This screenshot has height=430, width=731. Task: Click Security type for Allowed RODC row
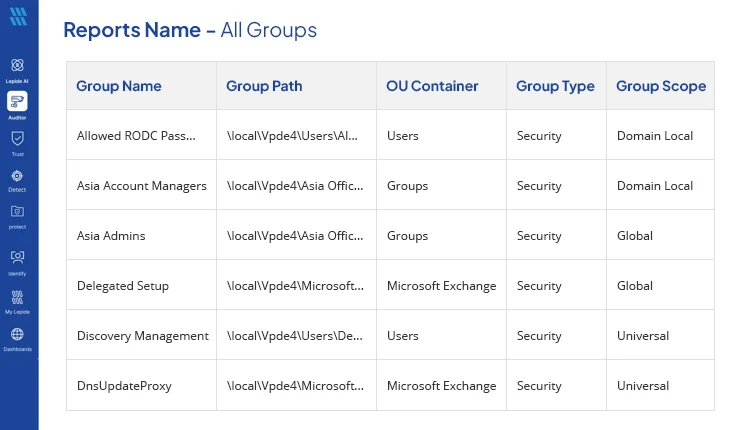(539, 136)
